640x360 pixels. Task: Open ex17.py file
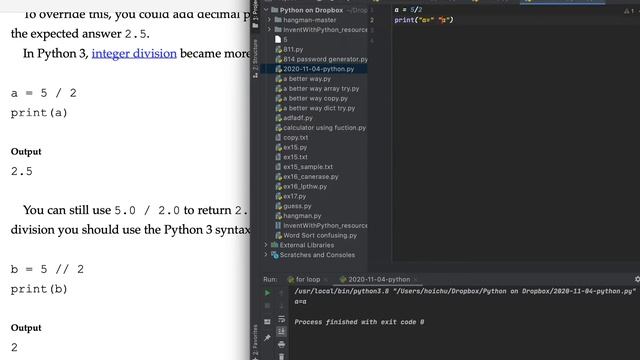click(291, 196)
